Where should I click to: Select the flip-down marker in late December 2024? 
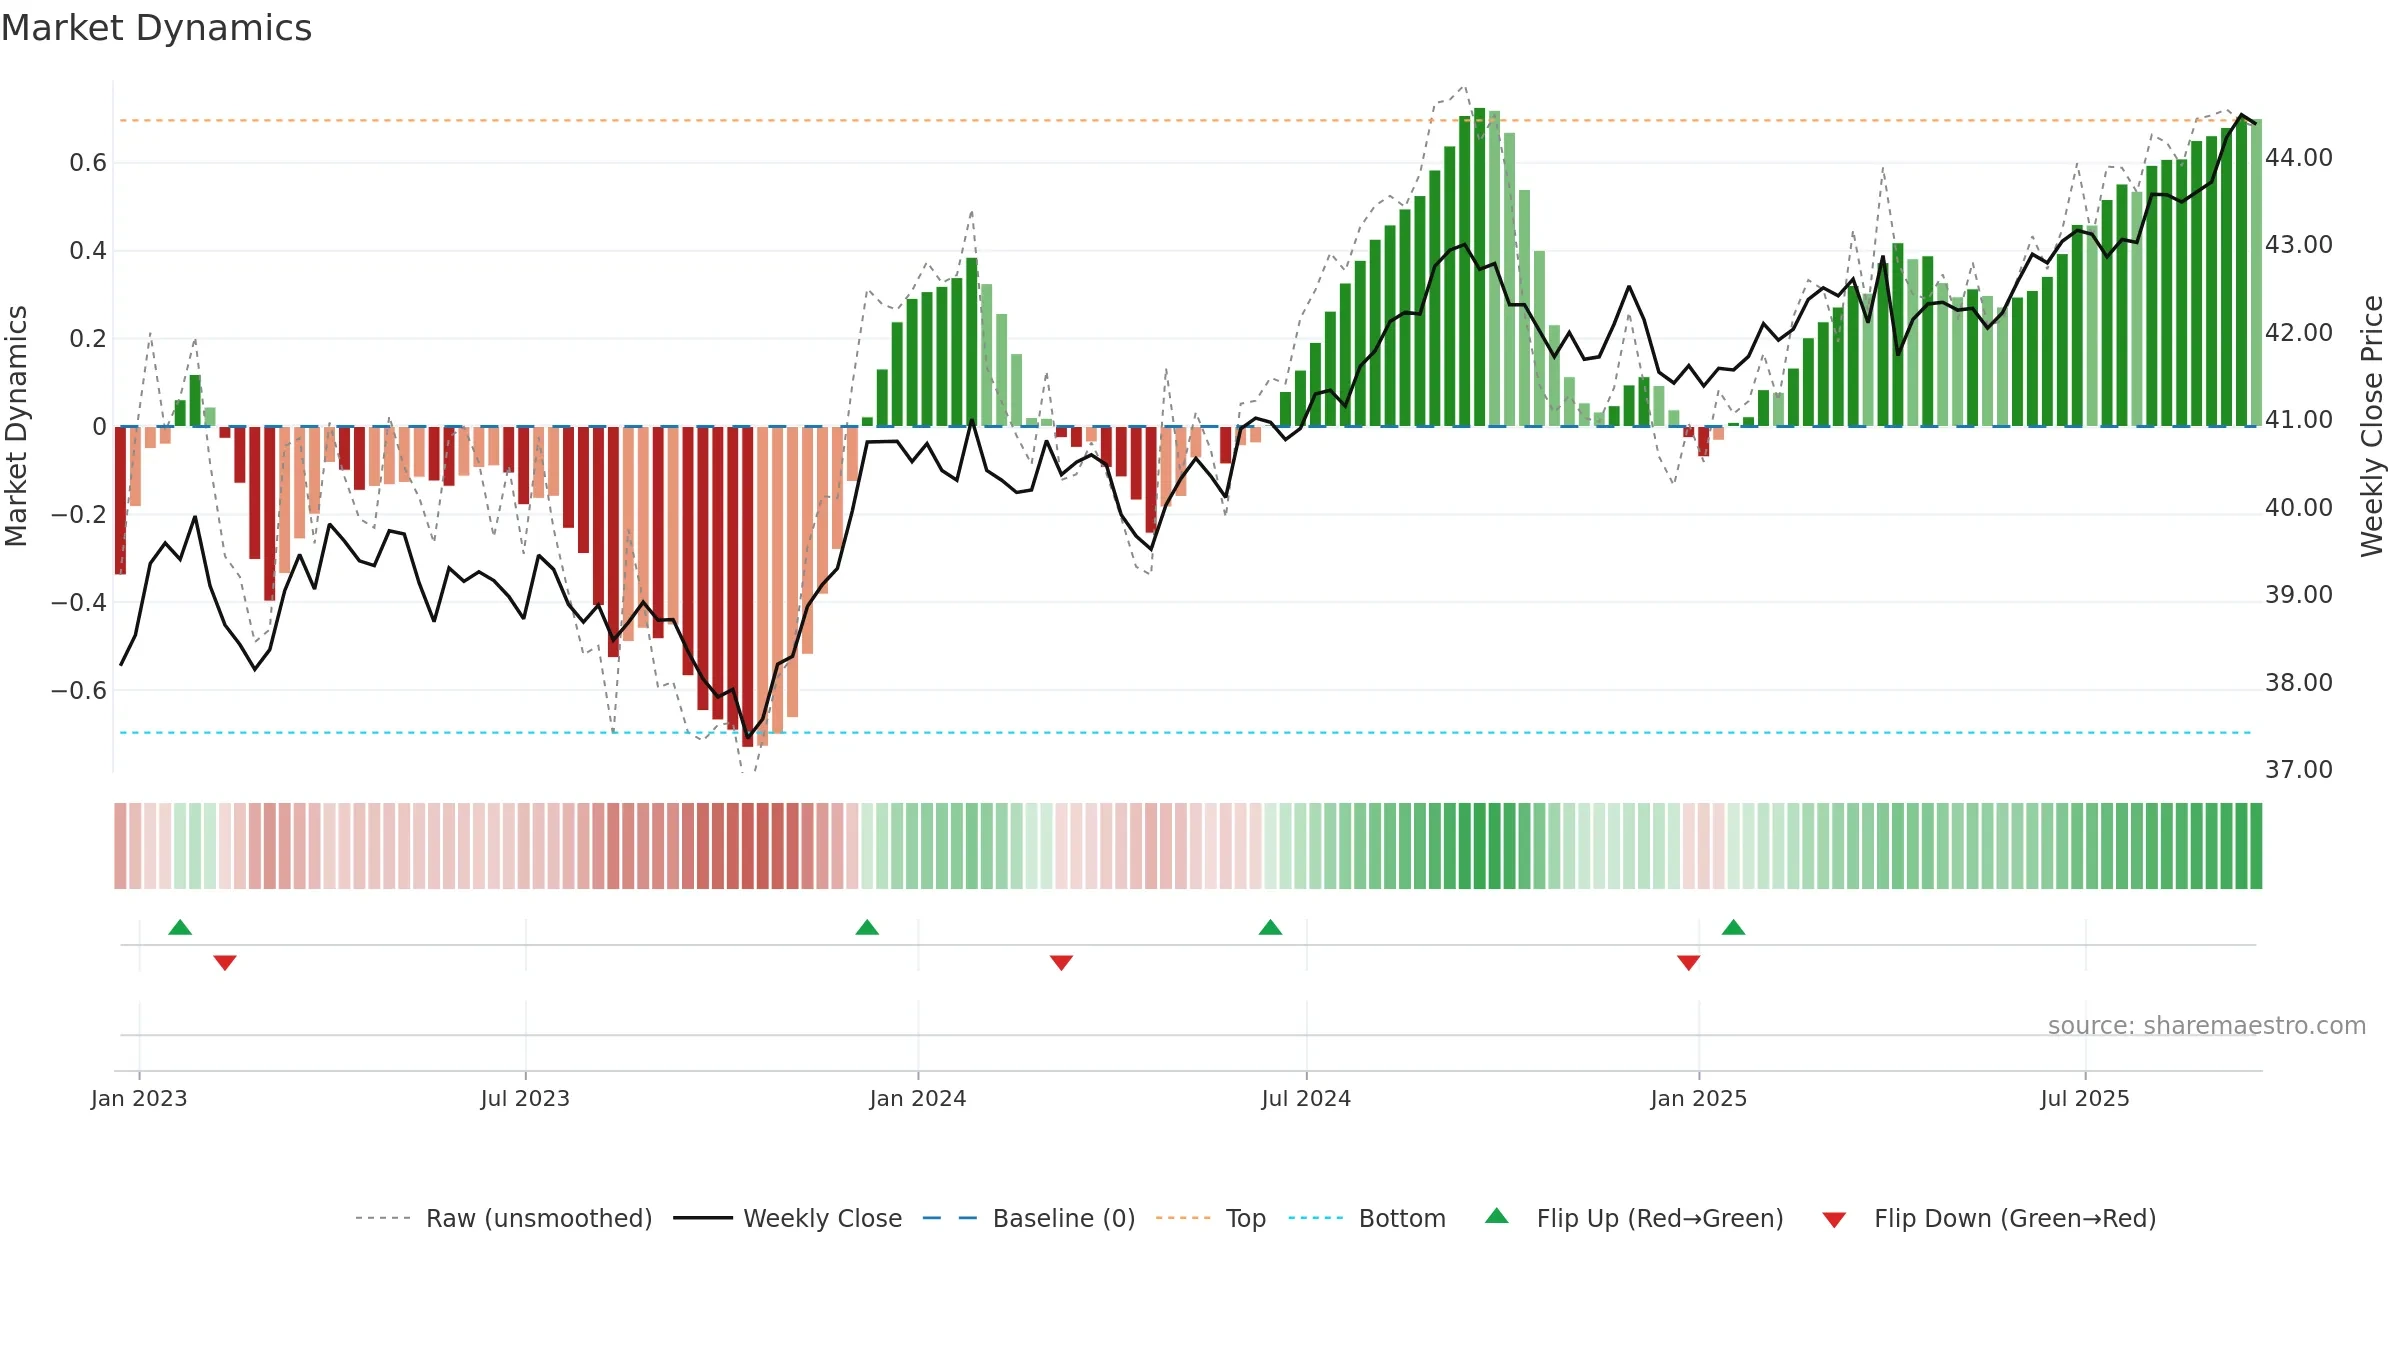(1688, 962)
